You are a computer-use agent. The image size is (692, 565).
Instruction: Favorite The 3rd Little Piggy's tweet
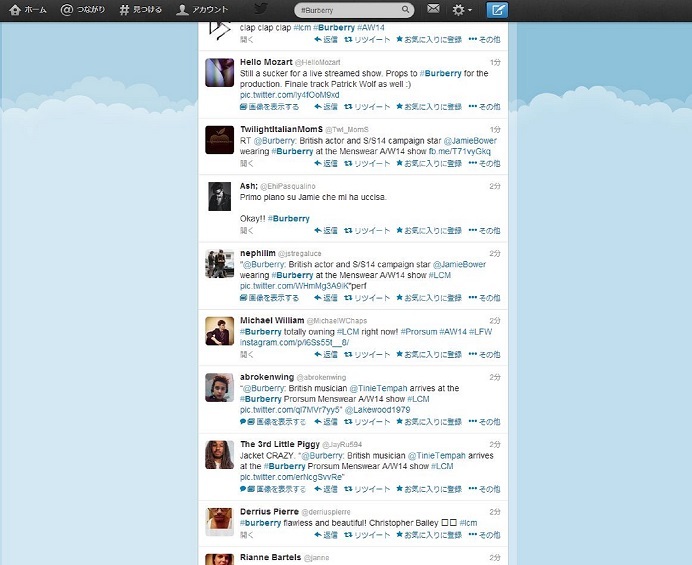(429, 489)
